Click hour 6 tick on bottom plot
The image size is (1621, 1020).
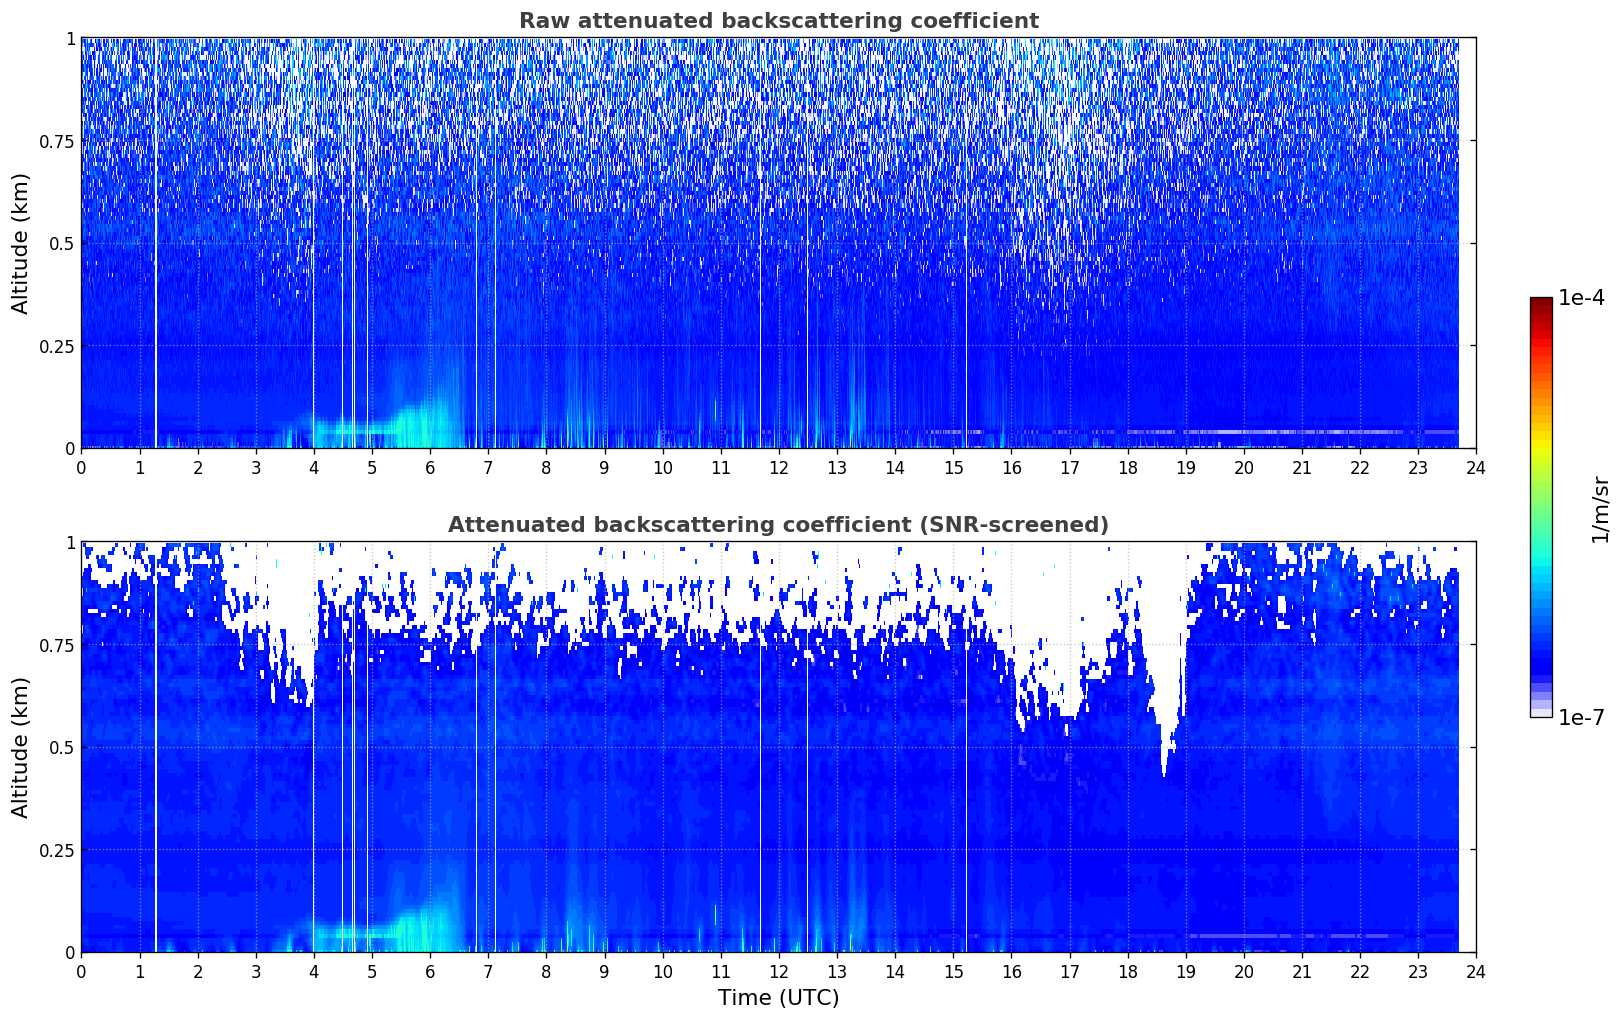pyautogui.click(x=430, y=971)
